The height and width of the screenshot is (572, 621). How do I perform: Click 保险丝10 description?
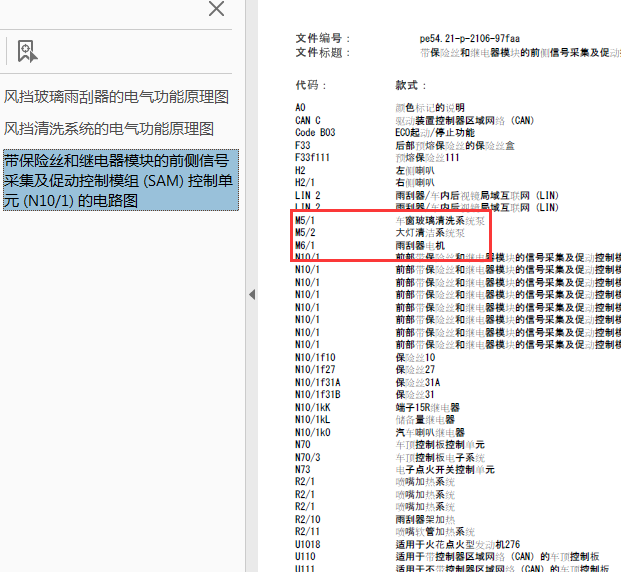pos(415,357)
